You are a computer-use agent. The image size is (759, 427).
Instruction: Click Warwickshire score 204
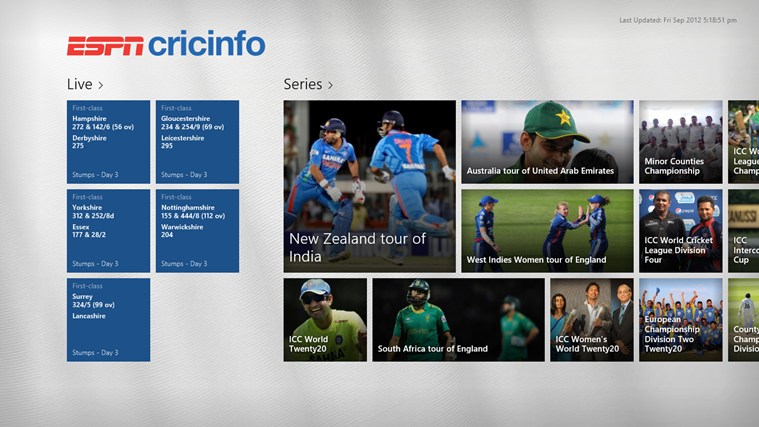pos(167,235)
